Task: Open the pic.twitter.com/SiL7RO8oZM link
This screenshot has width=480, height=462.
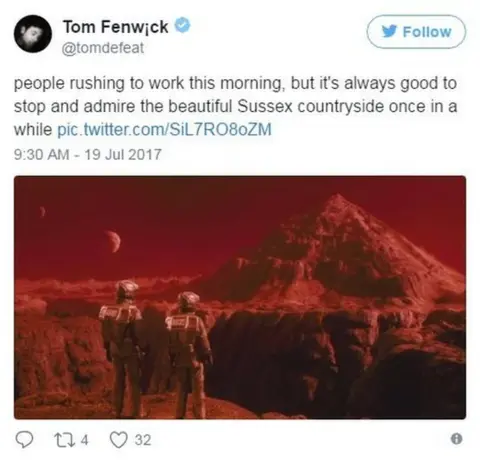Action: click(165, 129)
